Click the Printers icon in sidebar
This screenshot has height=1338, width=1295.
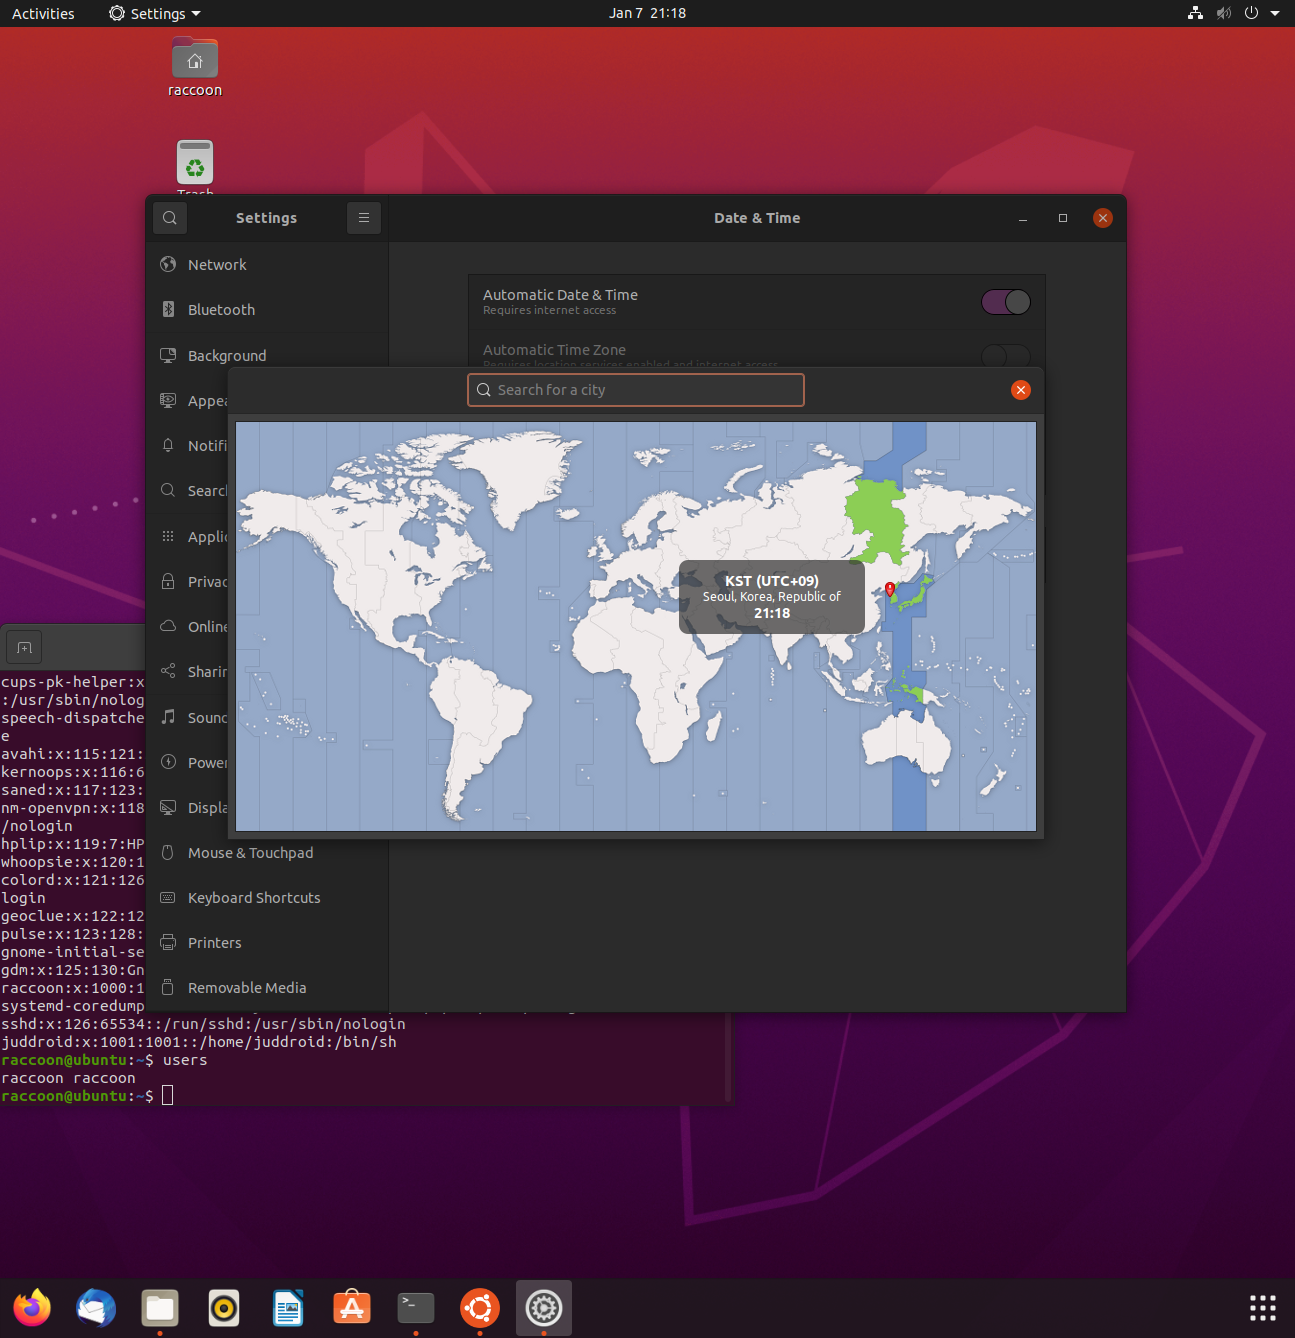pos(168,942)
